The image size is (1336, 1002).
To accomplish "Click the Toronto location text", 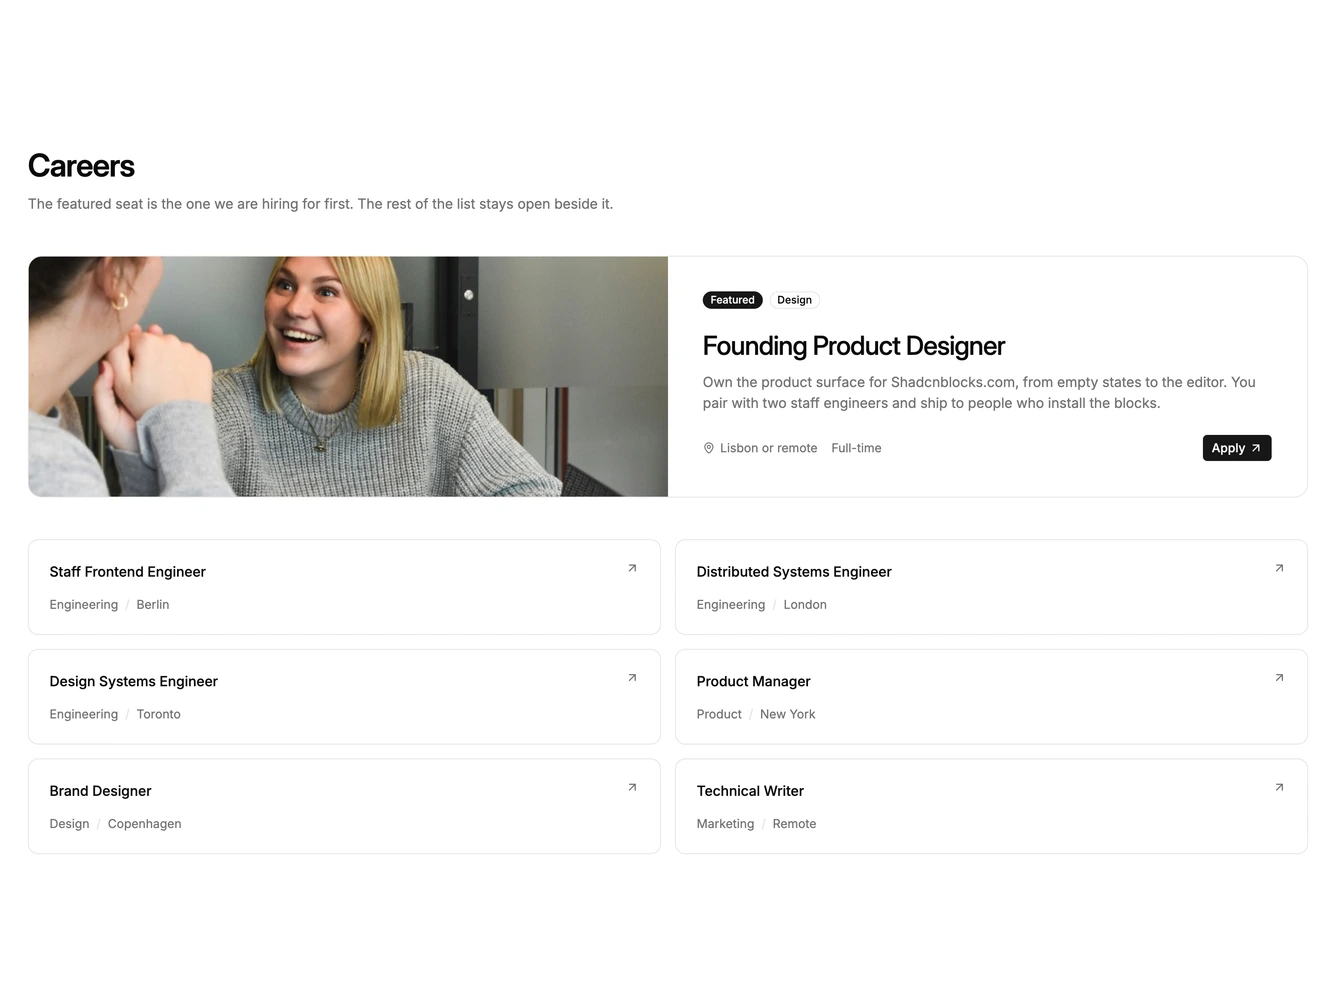I will pos(159,714).
